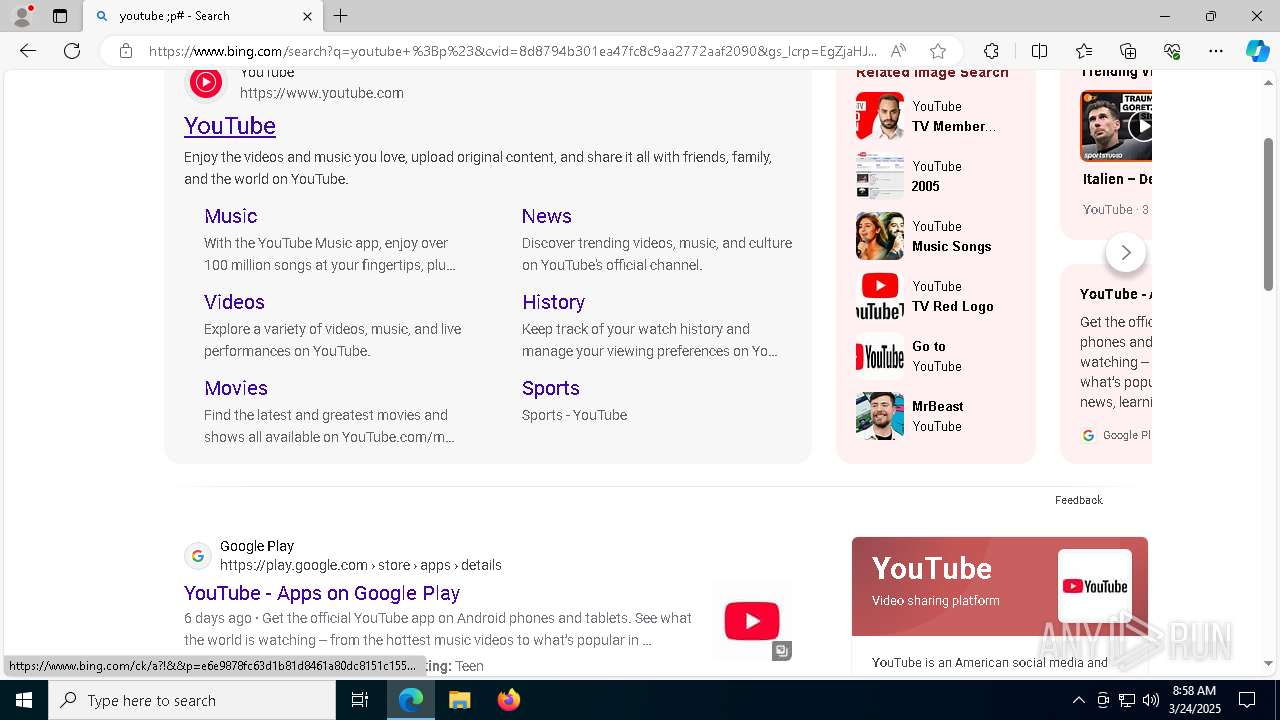1280x720 pixels.
Task: Open the Movies sitelink
Action: tap(236, 388)
